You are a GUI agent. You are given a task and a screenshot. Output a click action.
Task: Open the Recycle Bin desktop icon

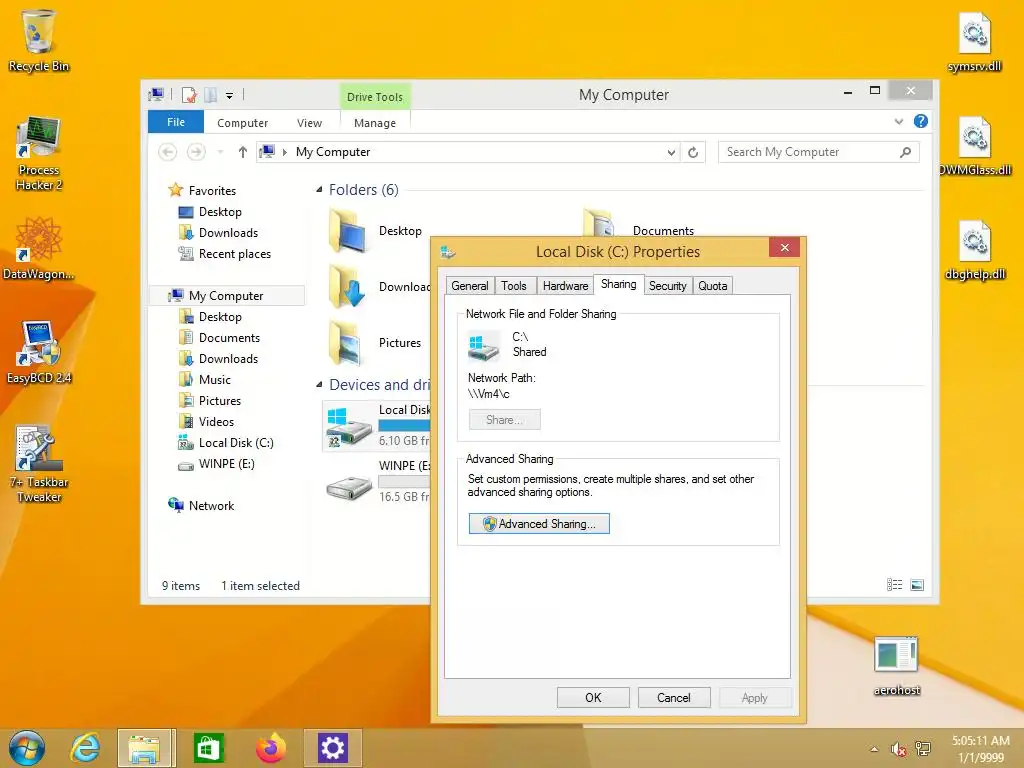[39, 40]
